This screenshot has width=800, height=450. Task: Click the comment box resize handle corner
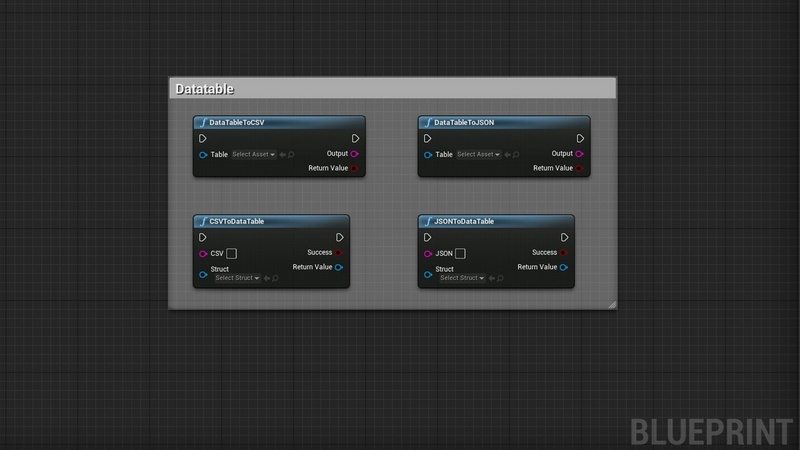click(x=612, y=304)
